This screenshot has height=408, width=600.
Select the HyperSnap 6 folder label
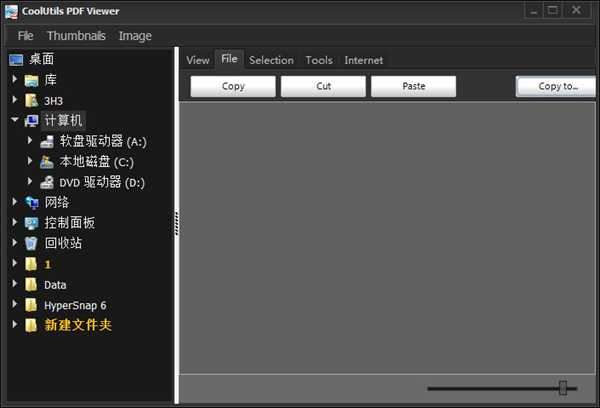(75, 305)
